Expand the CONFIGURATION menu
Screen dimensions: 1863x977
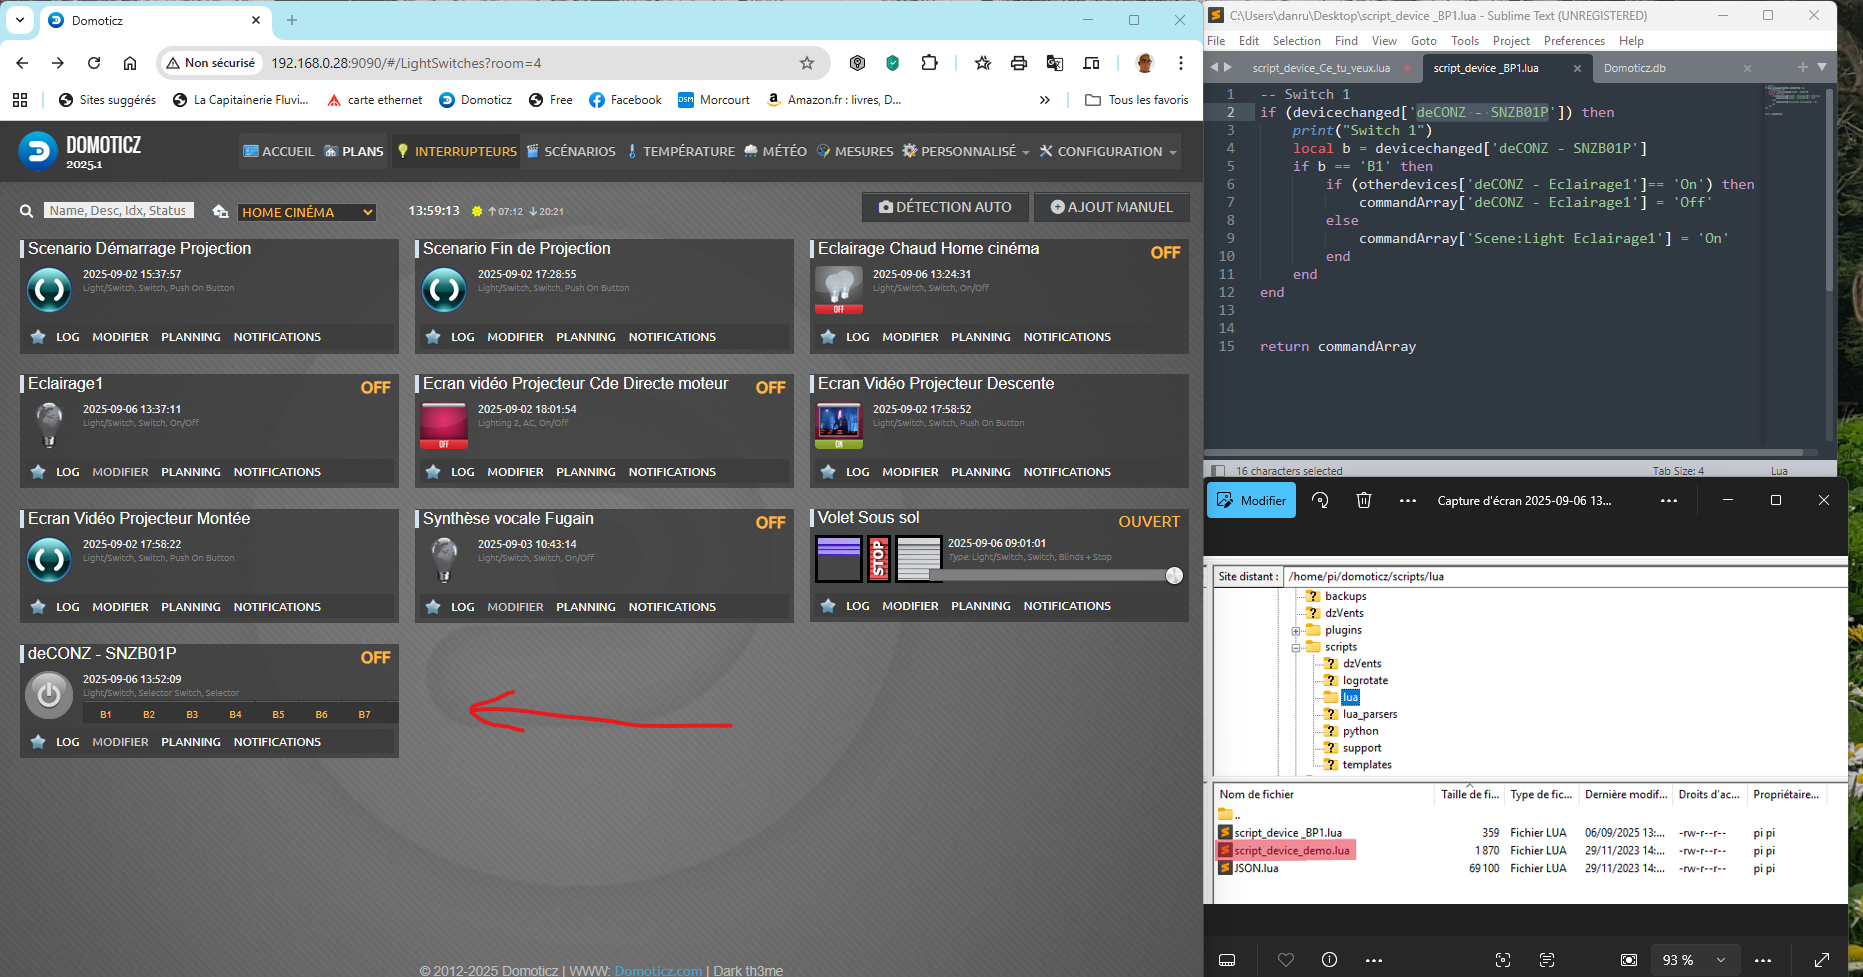[x=1108, y=151]
